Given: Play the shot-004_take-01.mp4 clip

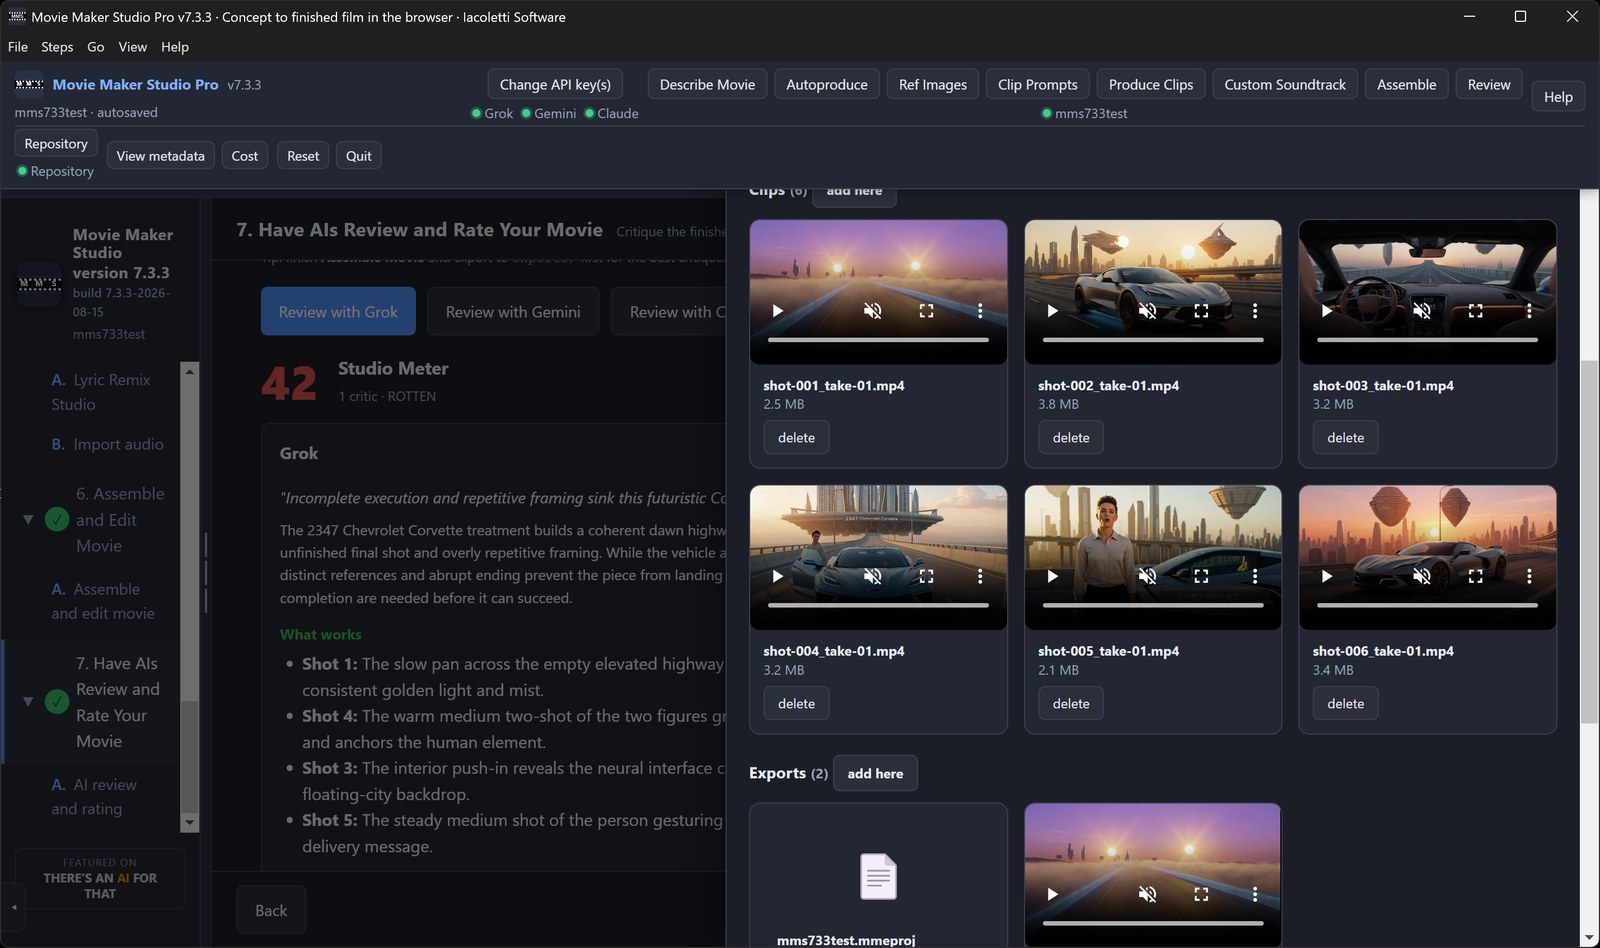Looking at the screenshot, I should pyautogui.click(x=778, y=576).
